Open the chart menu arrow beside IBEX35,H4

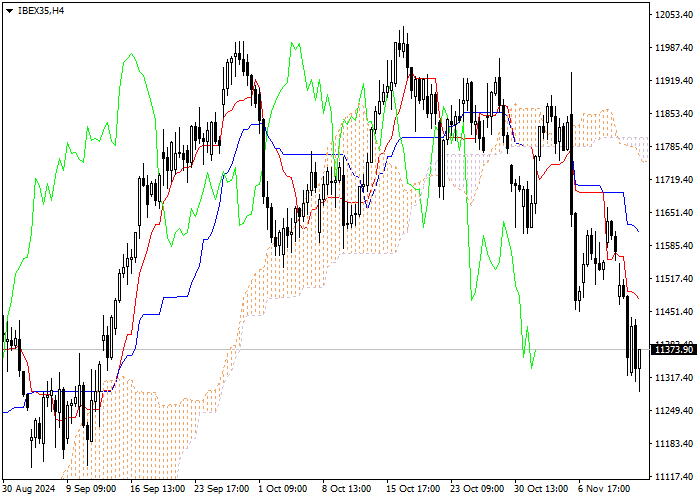pyautogui.click(x=9, y=11)
